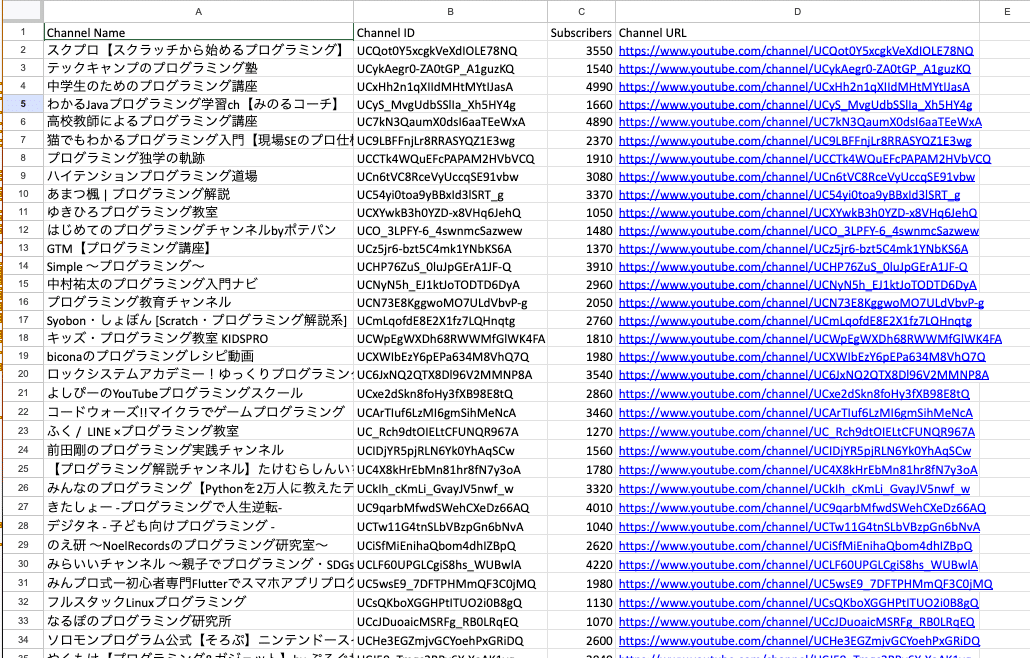Select column C header

581,11
